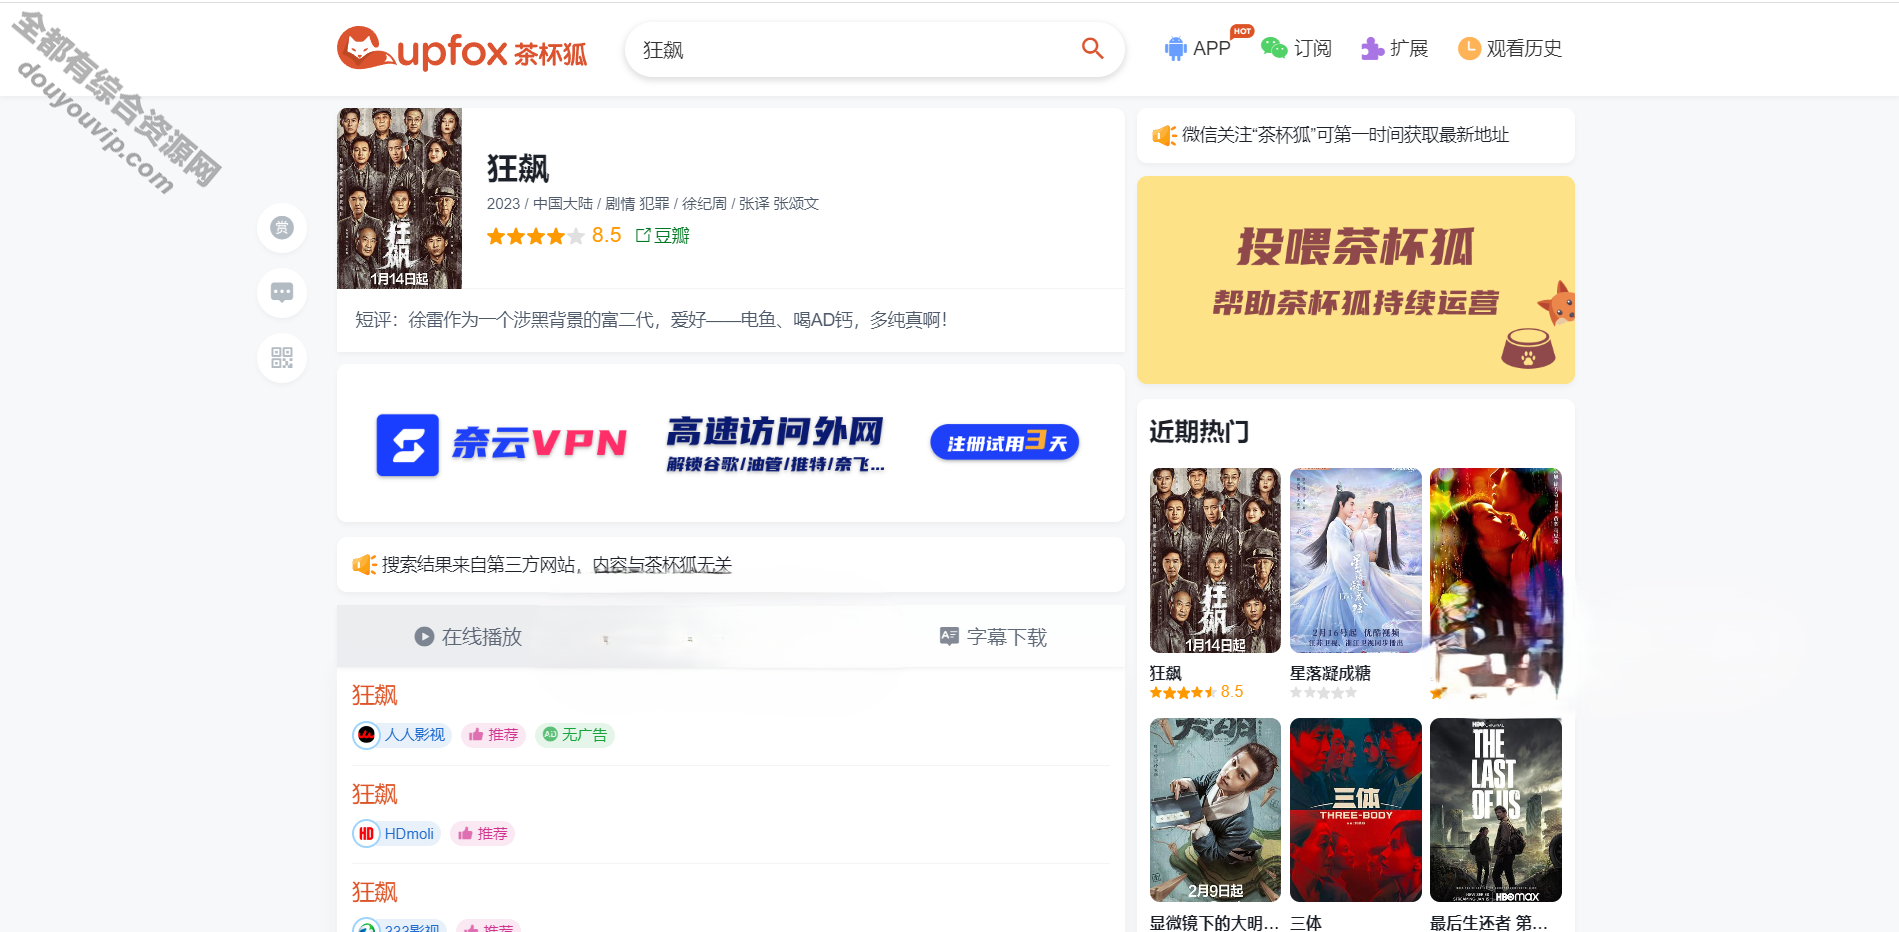The width and height of the screenshot is (1899, 932).
Task: Click the 赏 reward floating icon
Action: coord(282,228)
